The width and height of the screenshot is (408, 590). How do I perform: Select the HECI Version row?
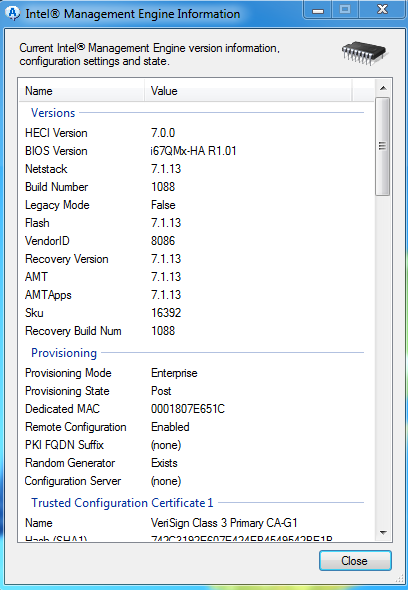coord(196,133)
